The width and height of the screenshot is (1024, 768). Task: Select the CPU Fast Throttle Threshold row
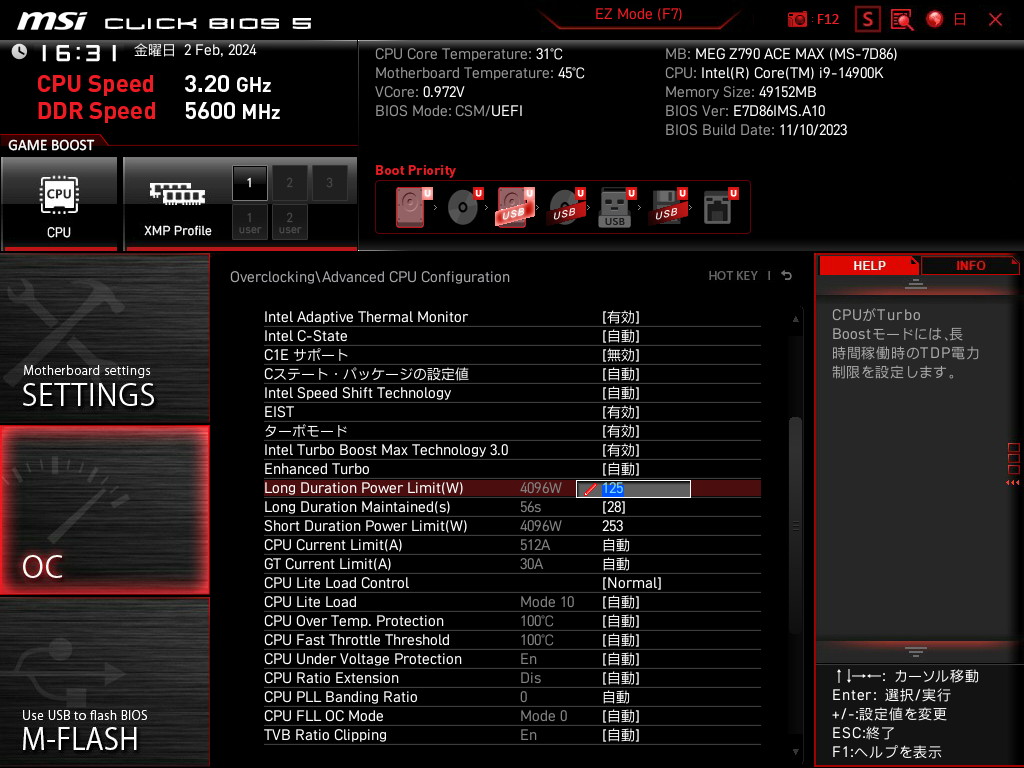click(512, 640)
